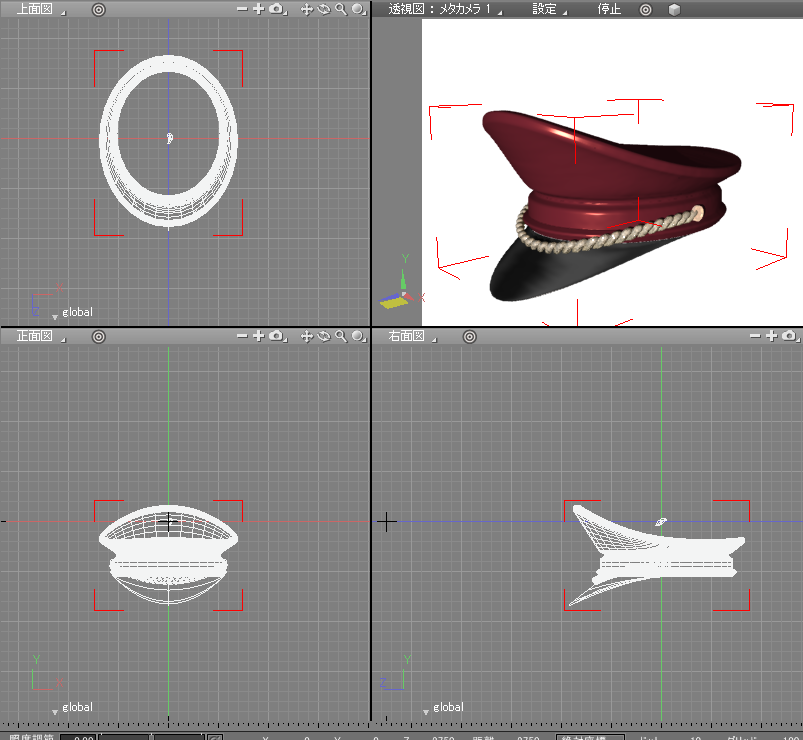Click the XYZ axis gizmo in perspective view
This screenshot has height=740, width=803.
coord(402,284)
